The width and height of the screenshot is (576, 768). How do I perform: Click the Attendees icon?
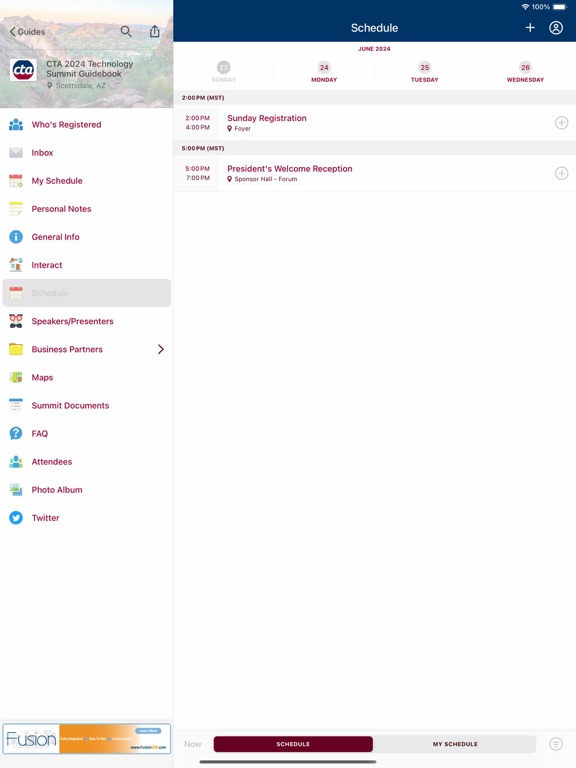pyautogui.click(x=16, y=462)
